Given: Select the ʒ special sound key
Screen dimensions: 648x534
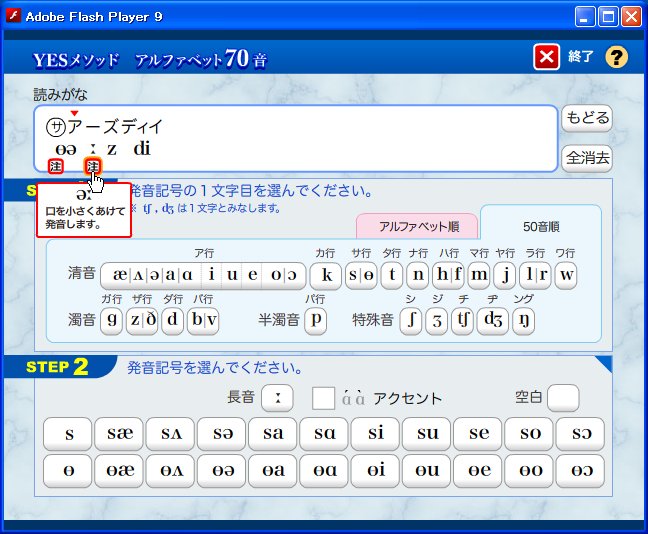Looking at the screenshot, I should 437,320.
